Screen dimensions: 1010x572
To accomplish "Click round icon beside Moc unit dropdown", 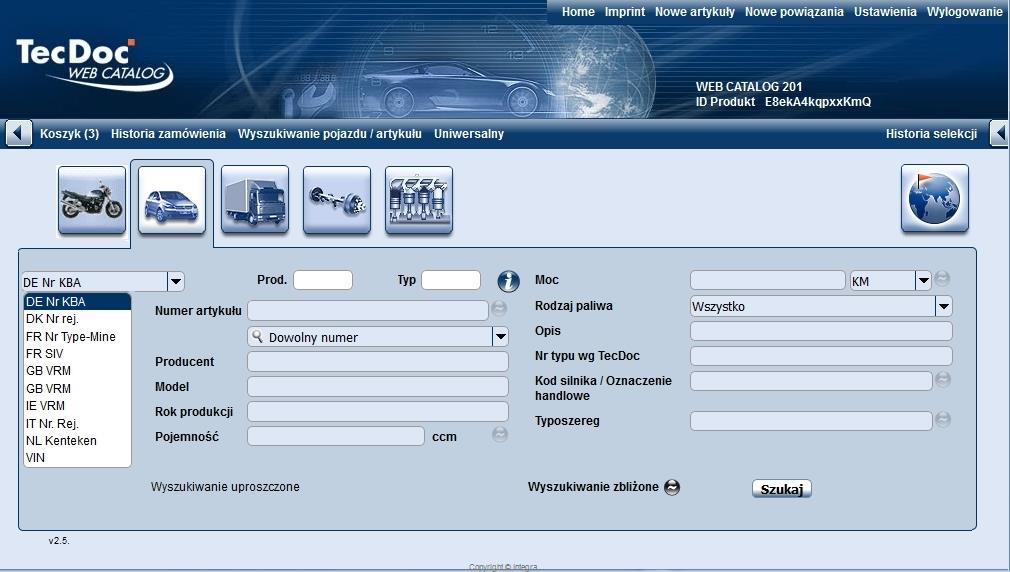I will pos(942,278).
